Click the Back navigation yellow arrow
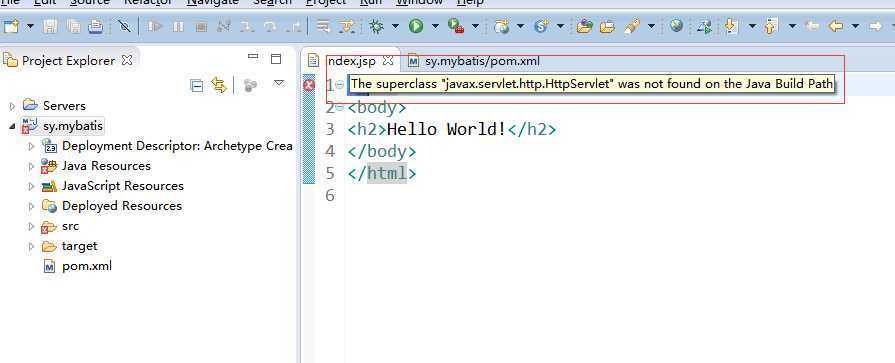The width and height of the screenshot is (895, 363). [x=836, y=26]
